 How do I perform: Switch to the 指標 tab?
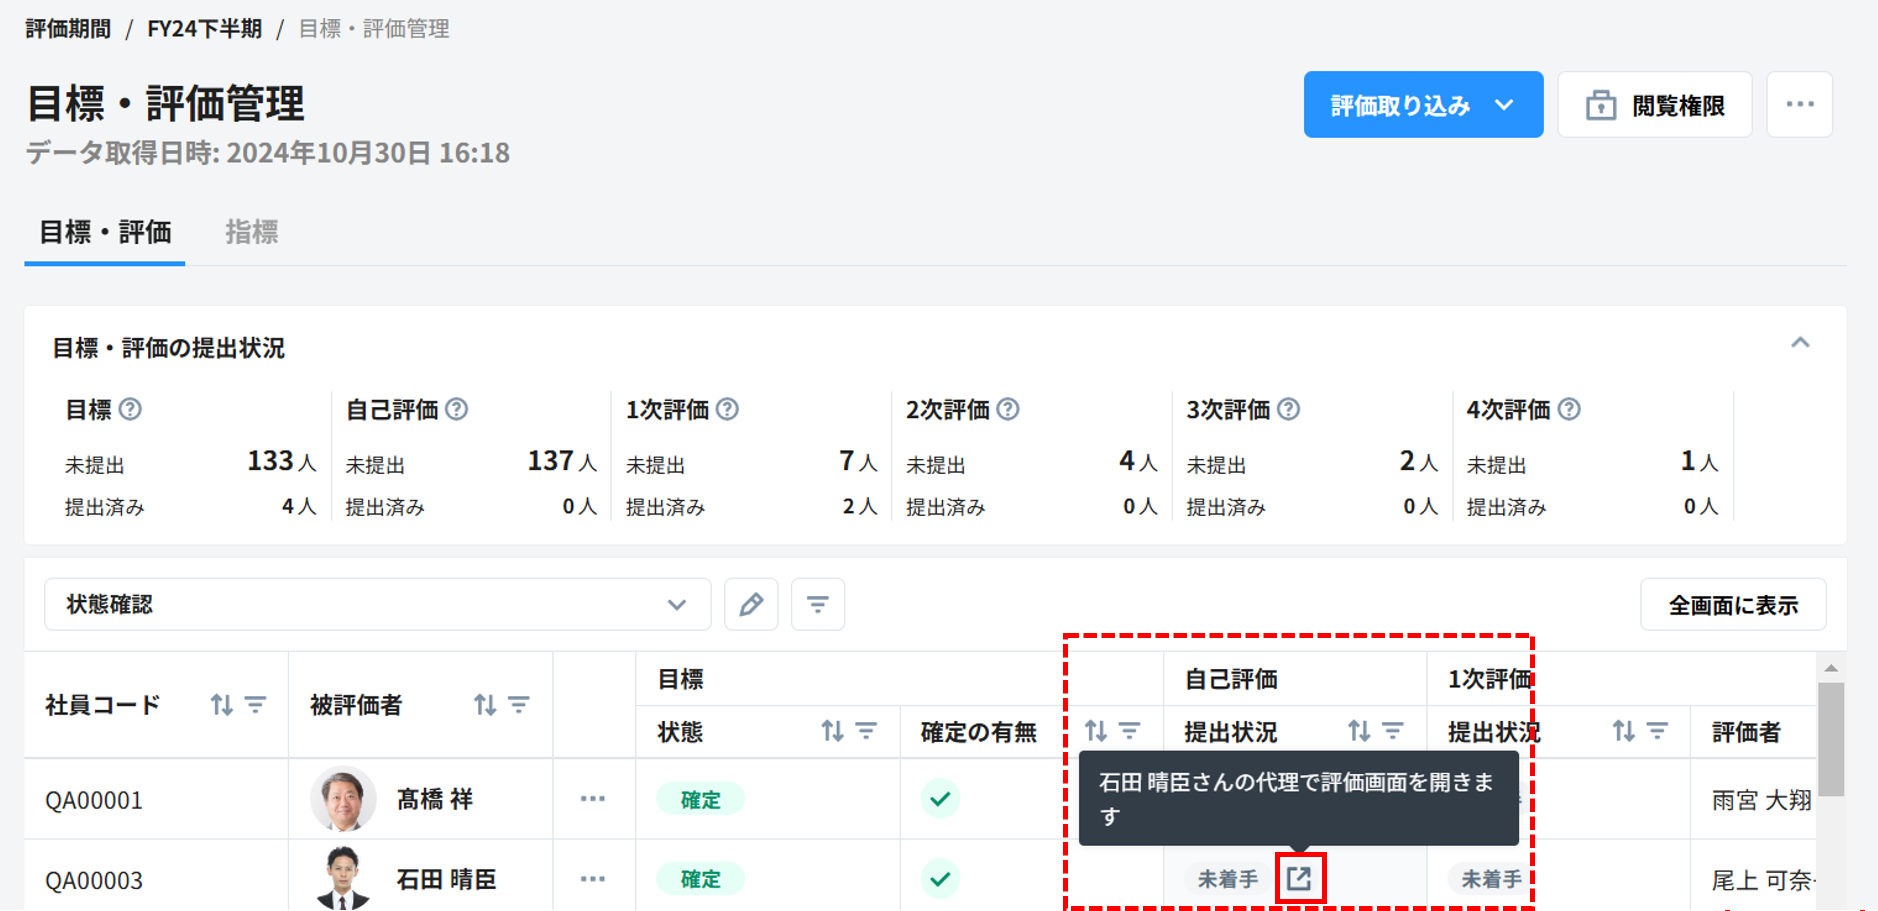click(x=251, y=232)
